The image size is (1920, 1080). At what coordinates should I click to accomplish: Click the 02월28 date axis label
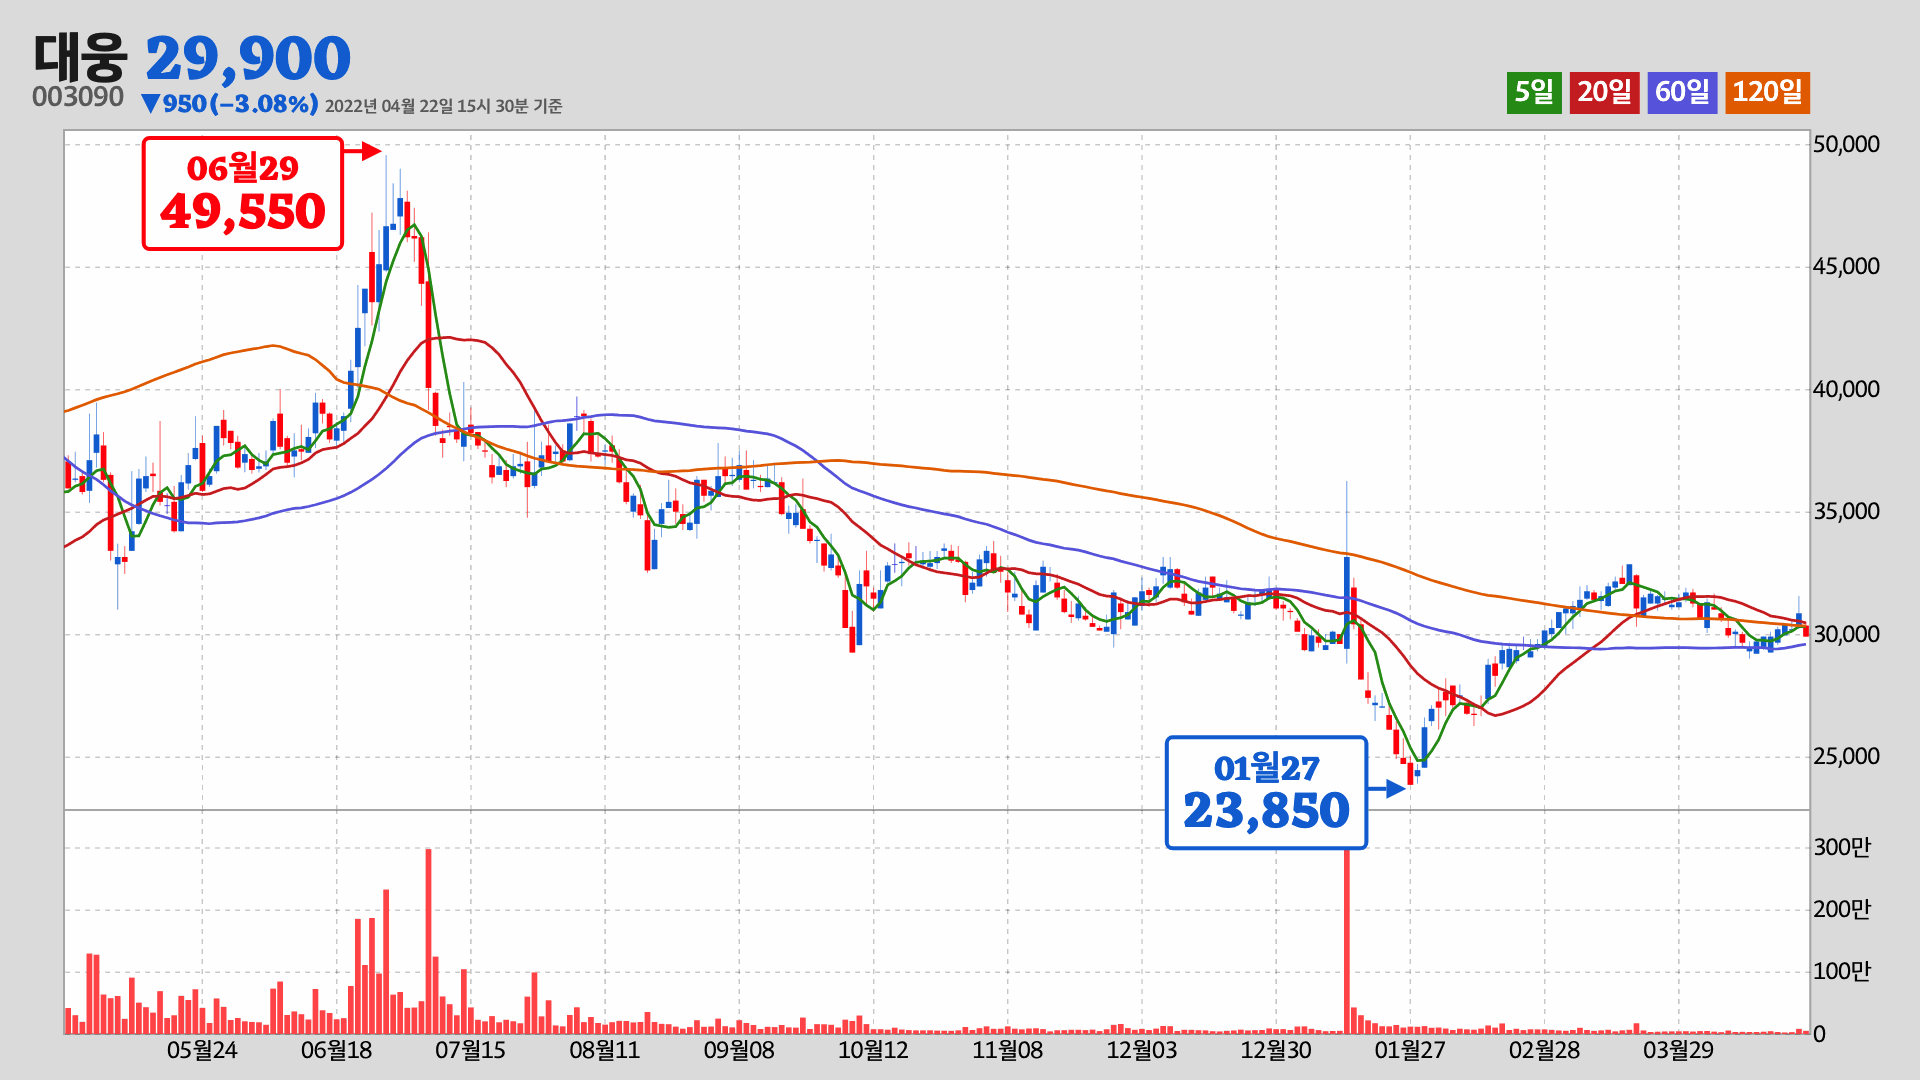point(1544,1051)
